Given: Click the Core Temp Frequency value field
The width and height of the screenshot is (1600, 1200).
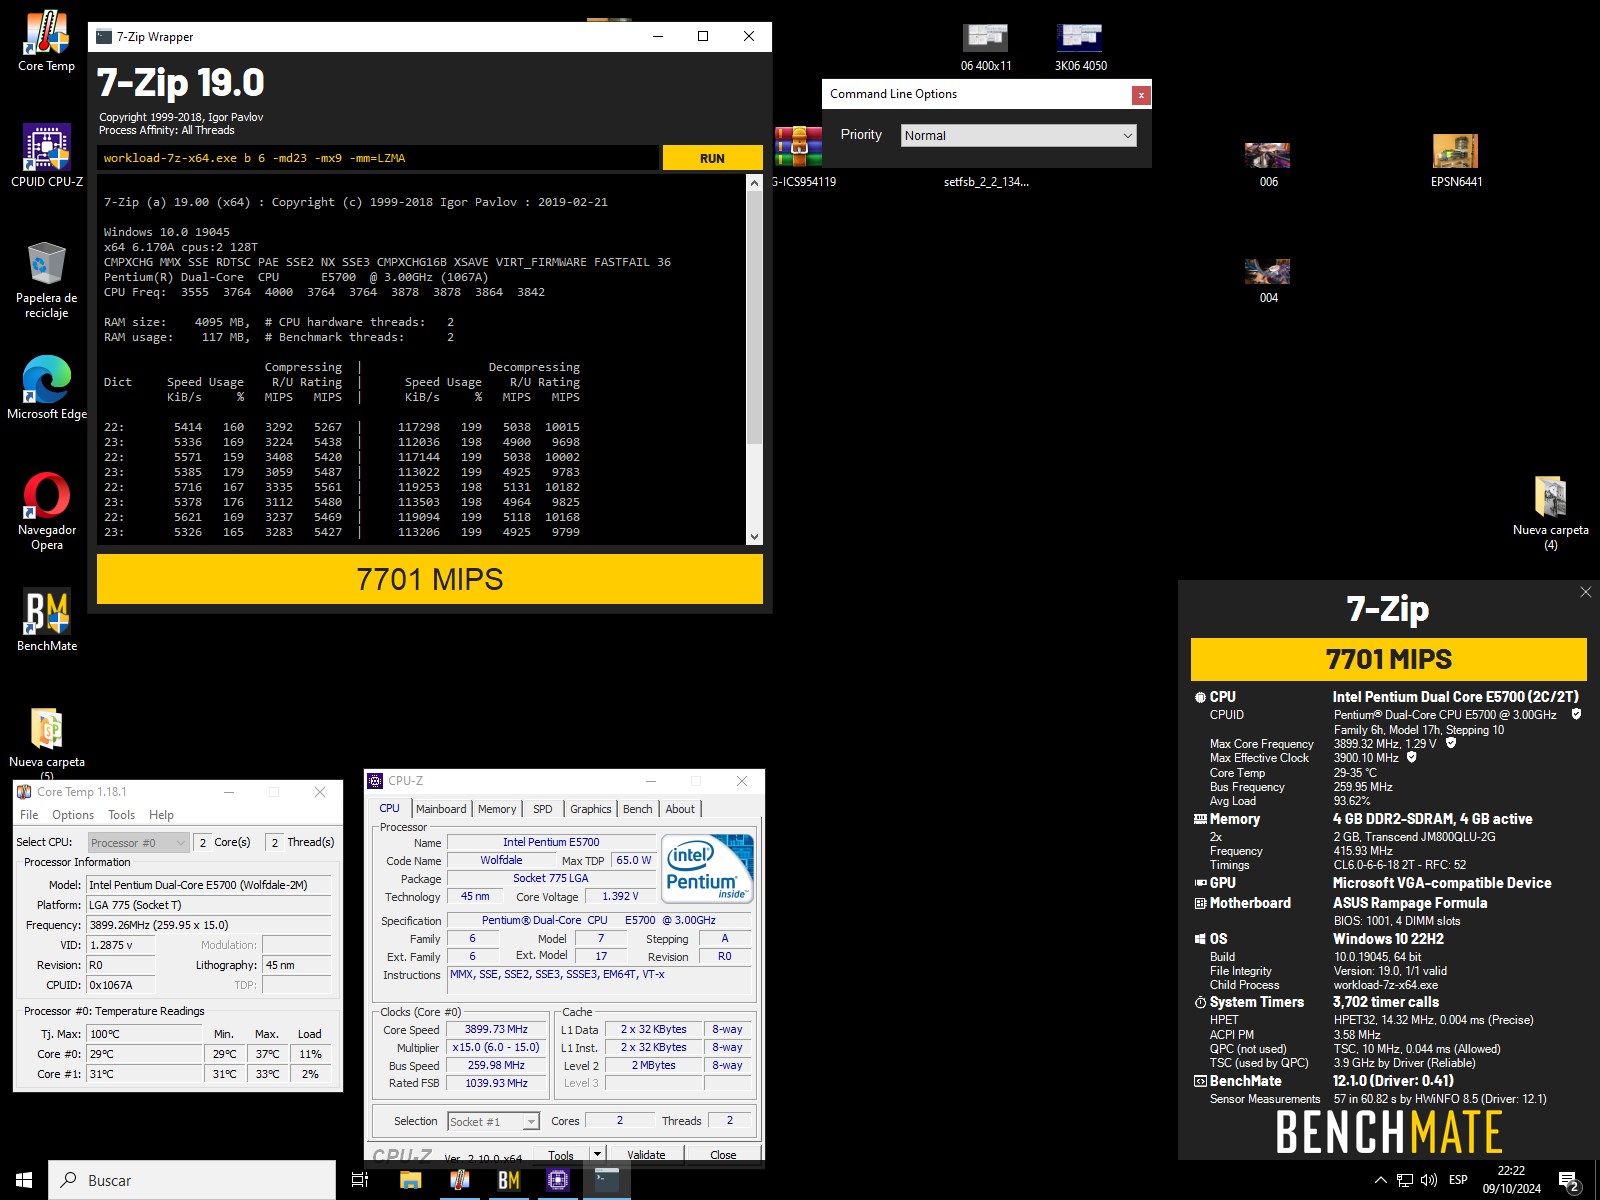Looking at the screenshot, I should pyautogui.click(x=208, y=925).
